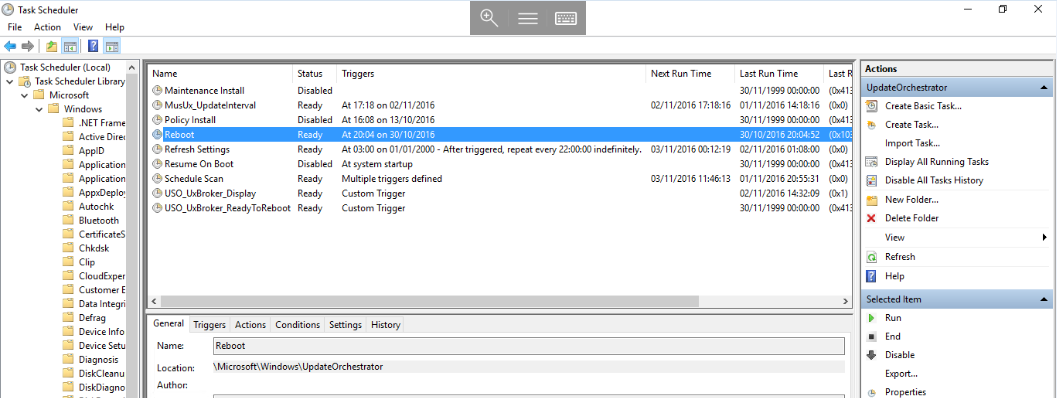1057x398 pixels.
Task: Click Export... action
Action: (x=901, y=374)
